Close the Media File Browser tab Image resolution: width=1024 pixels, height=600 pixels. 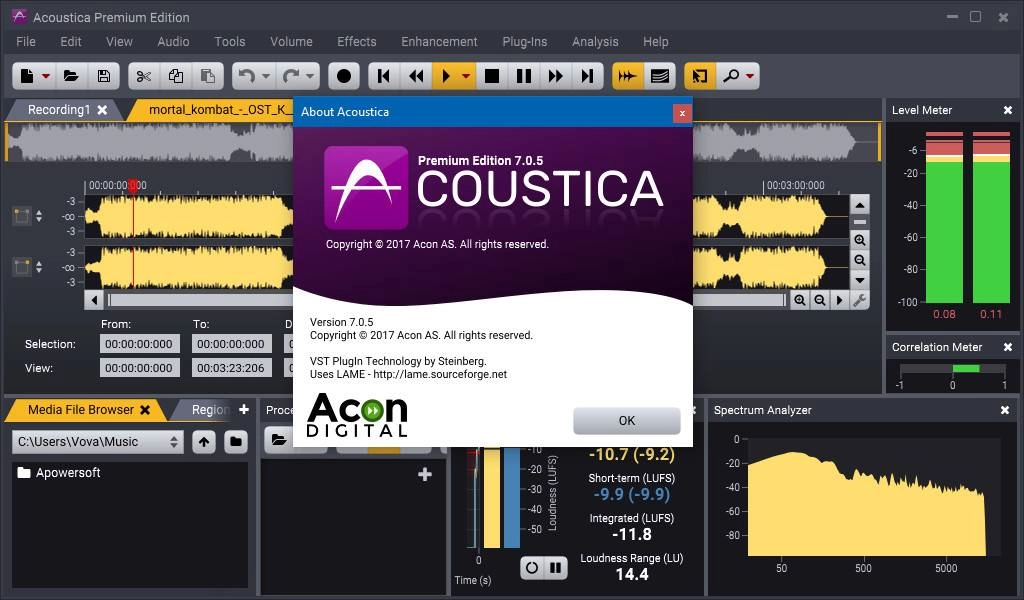145,410
